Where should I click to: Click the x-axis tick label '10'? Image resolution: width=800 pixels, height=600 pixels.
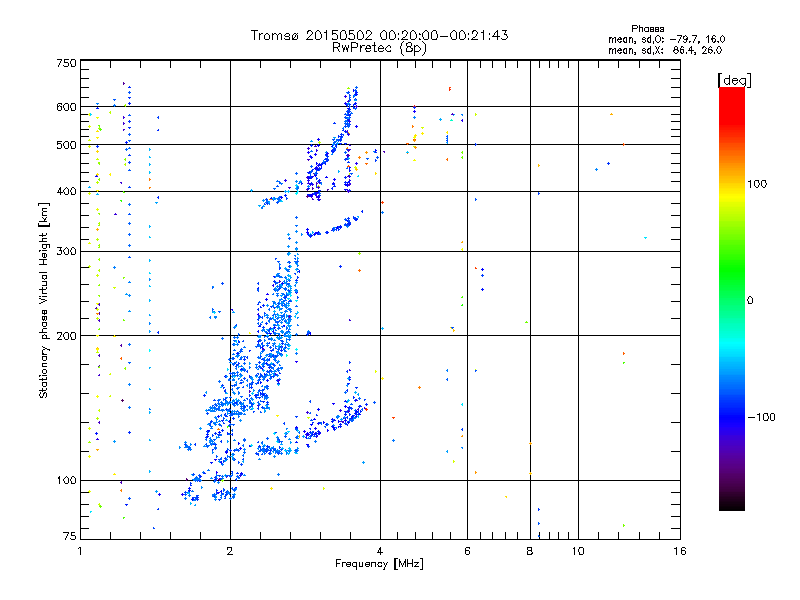pos(578,551)
